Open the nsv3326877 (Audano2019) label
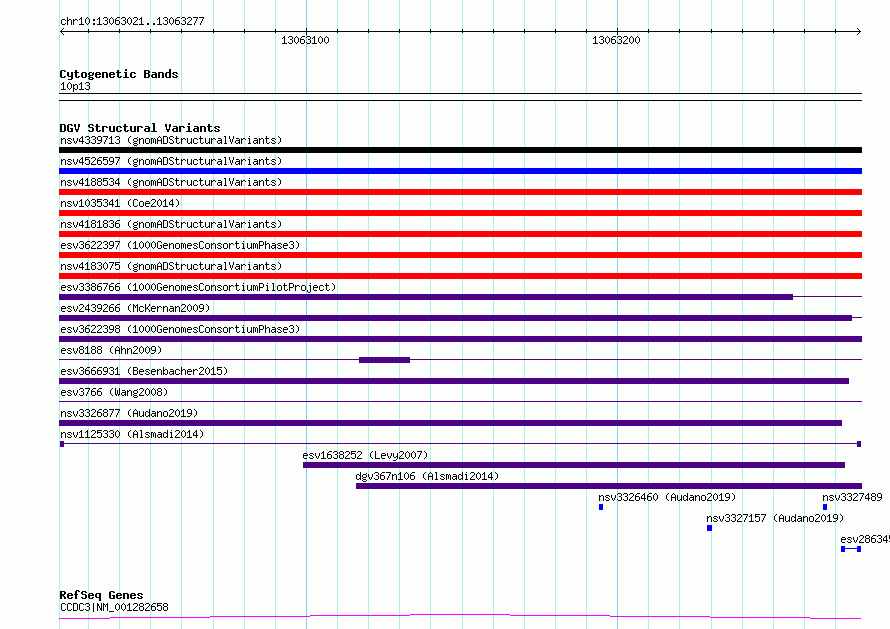 pyautogui.click(x=129, y=413)
